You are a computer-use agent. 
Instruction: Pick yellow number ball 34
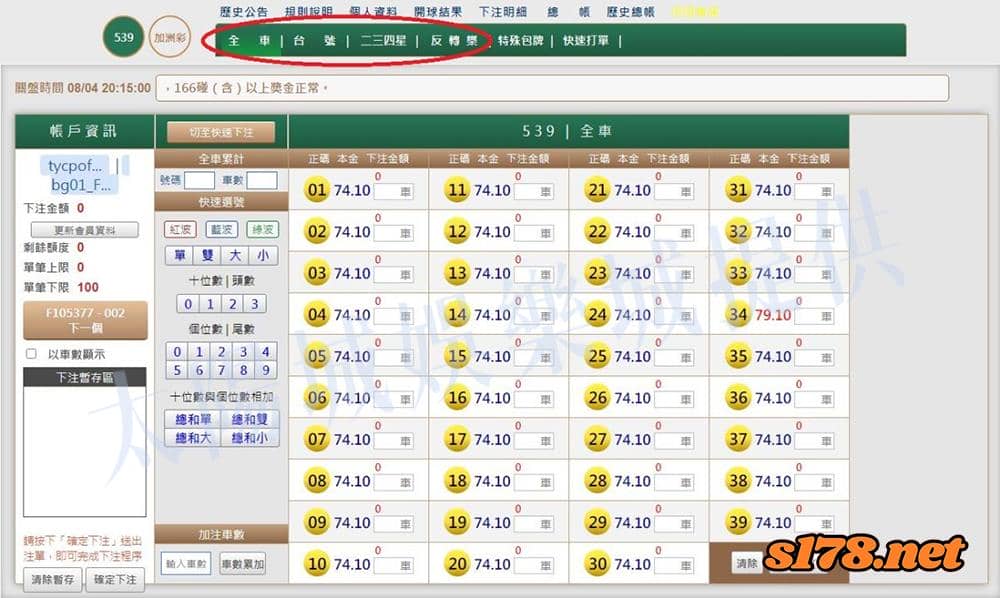pos(737,315)
